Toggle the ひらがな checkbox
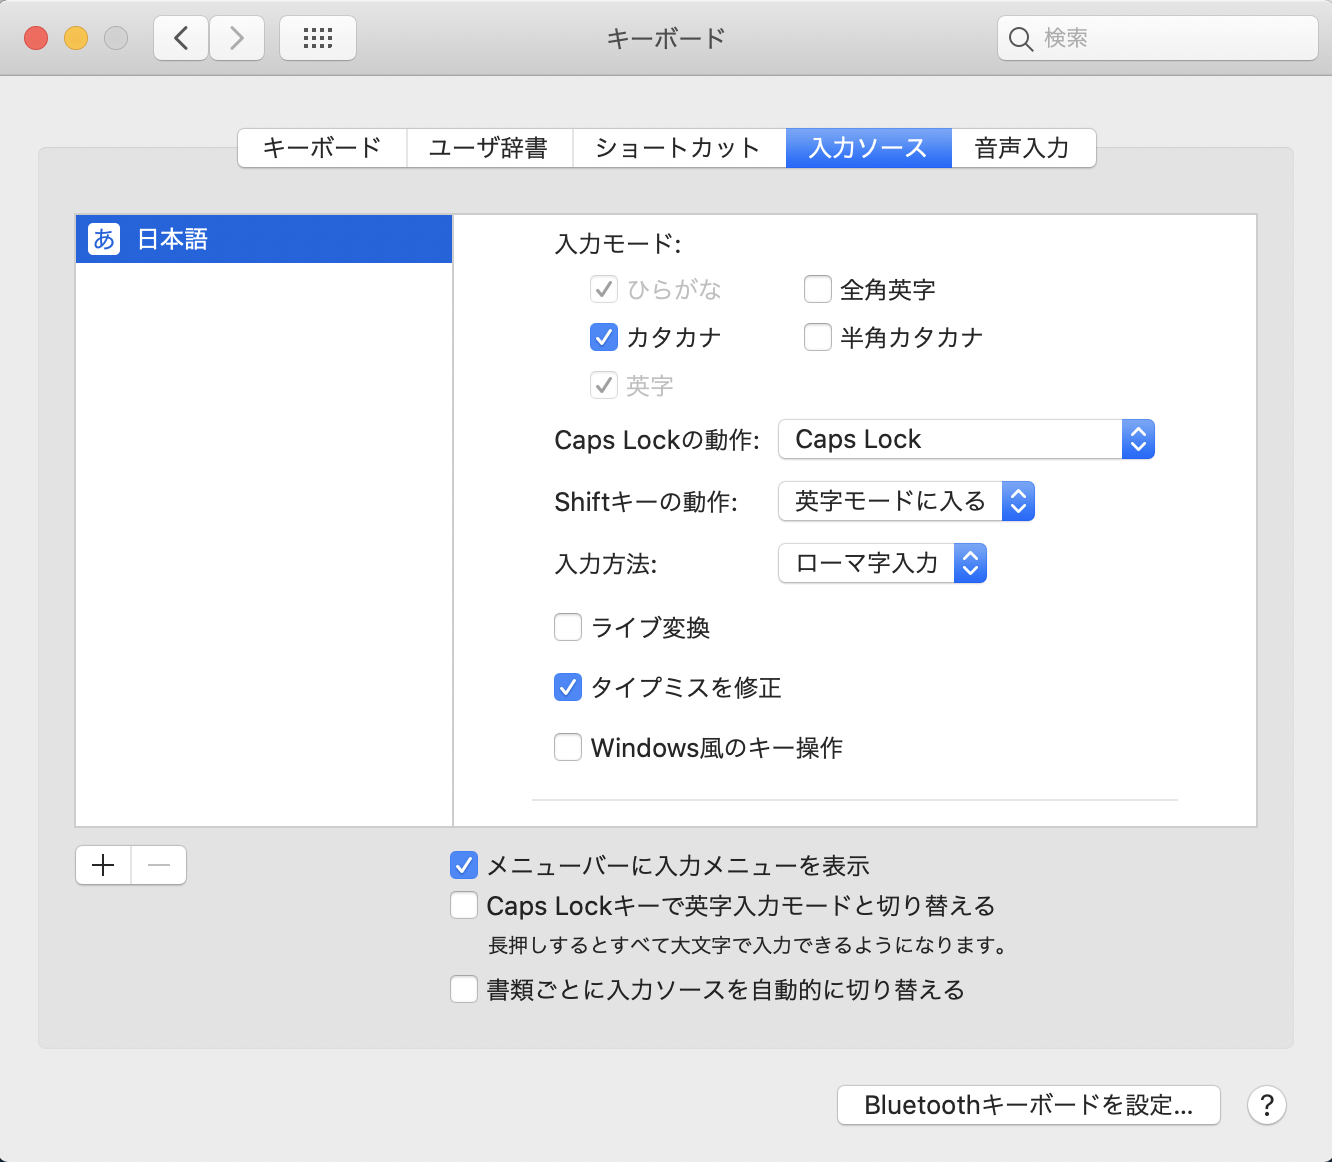This screenshot has width=1332, height=1162. pos(604,290)
